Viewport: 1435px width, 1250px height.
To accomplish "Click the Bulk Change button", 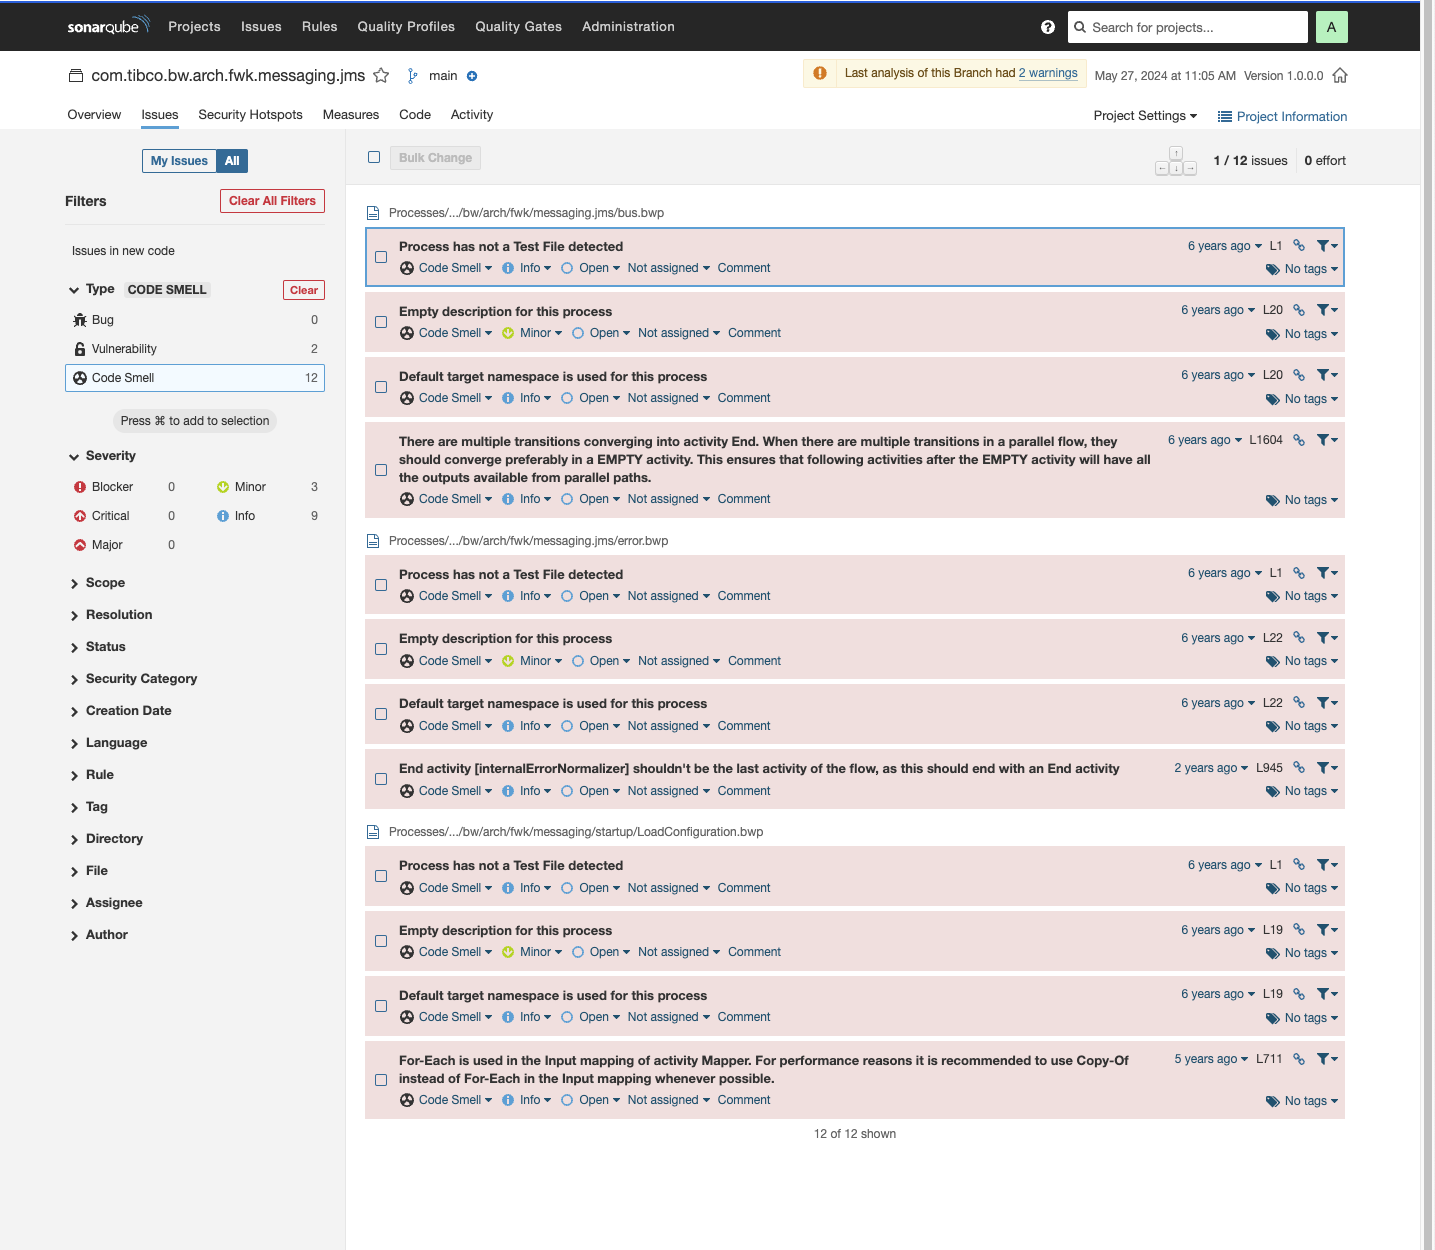I will (x=435, y=158).
